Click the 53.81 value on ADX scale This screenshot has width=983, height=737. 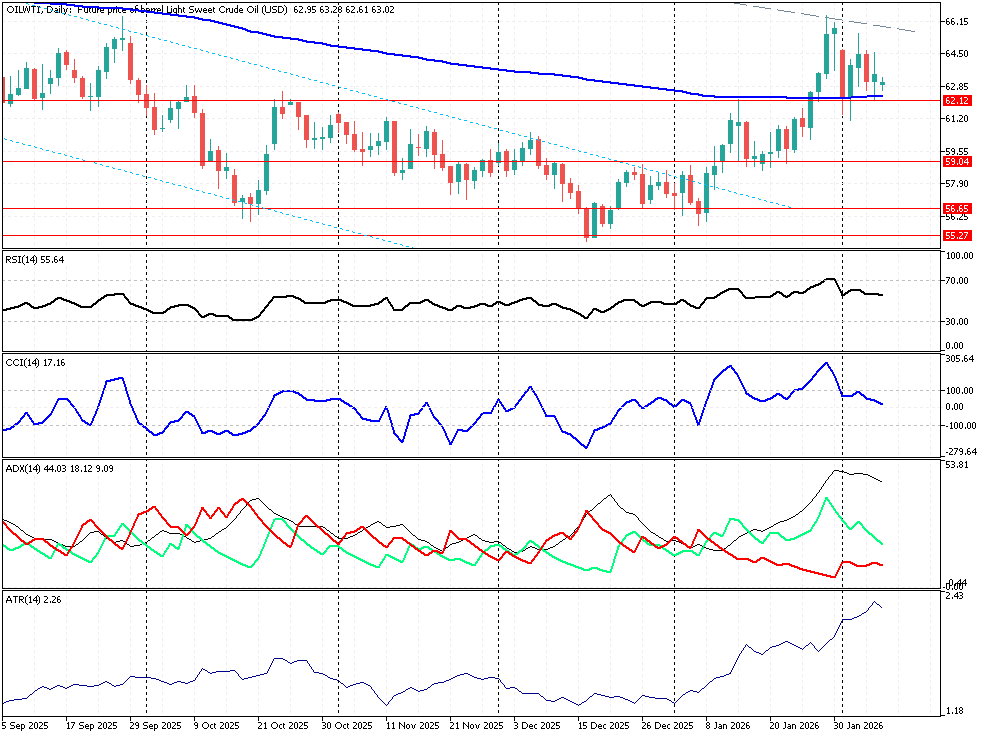[x=955, y=466]
